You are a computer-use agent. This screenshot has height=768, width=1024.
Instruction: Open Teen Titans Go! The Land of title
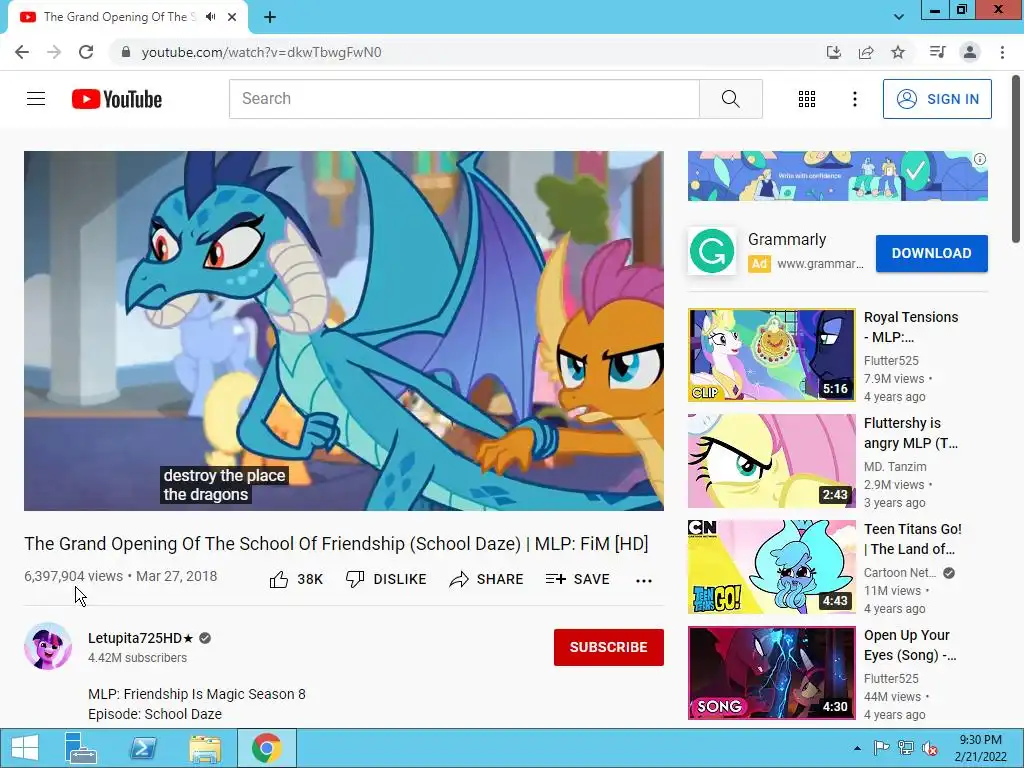(913, 539)
